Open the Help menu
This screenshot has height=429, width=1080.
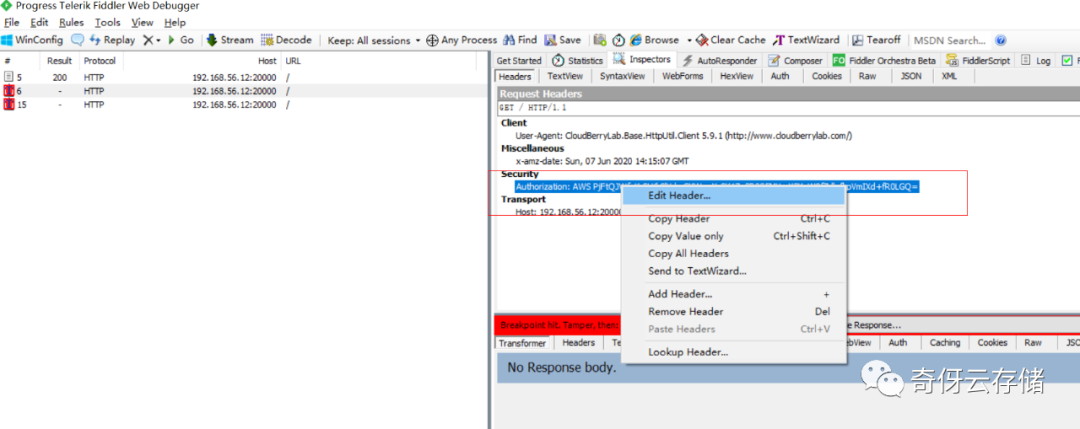coord(175,22)
